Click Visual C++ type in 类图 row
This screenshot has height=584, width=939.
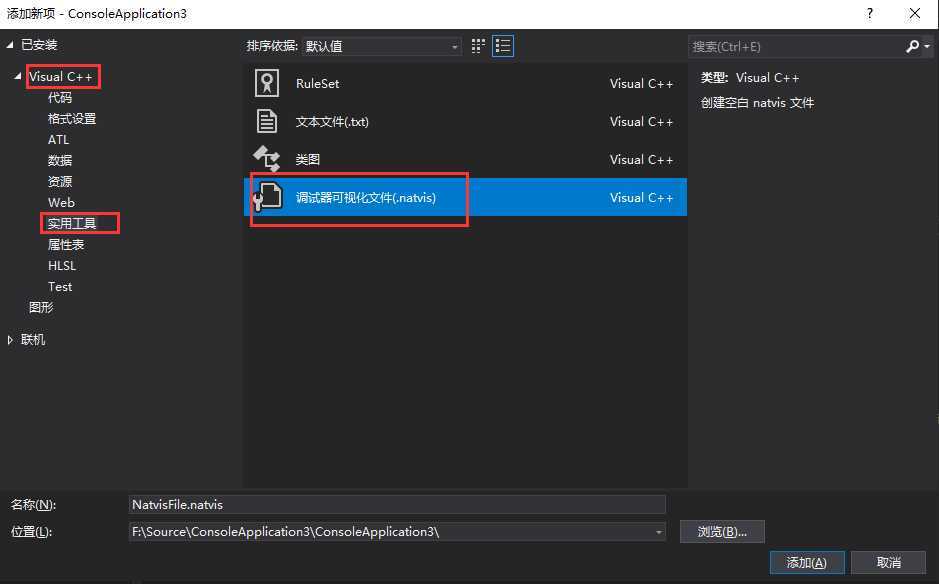(x=641, y=159)
